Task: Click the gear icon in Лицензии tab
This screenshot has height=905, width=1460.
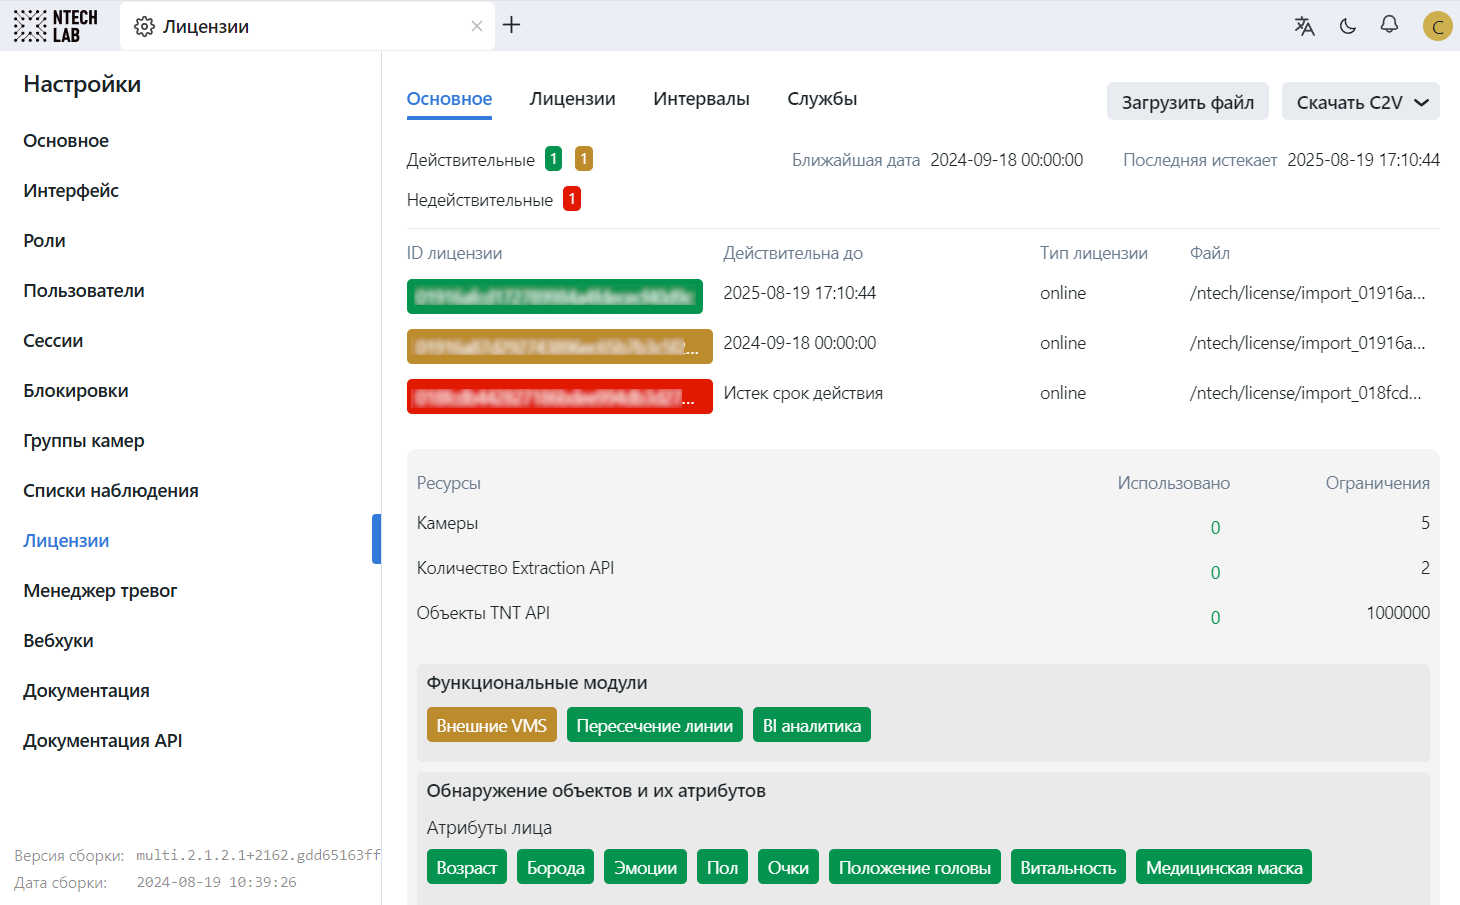Action: pyautogui.click(x=145, y=27)
